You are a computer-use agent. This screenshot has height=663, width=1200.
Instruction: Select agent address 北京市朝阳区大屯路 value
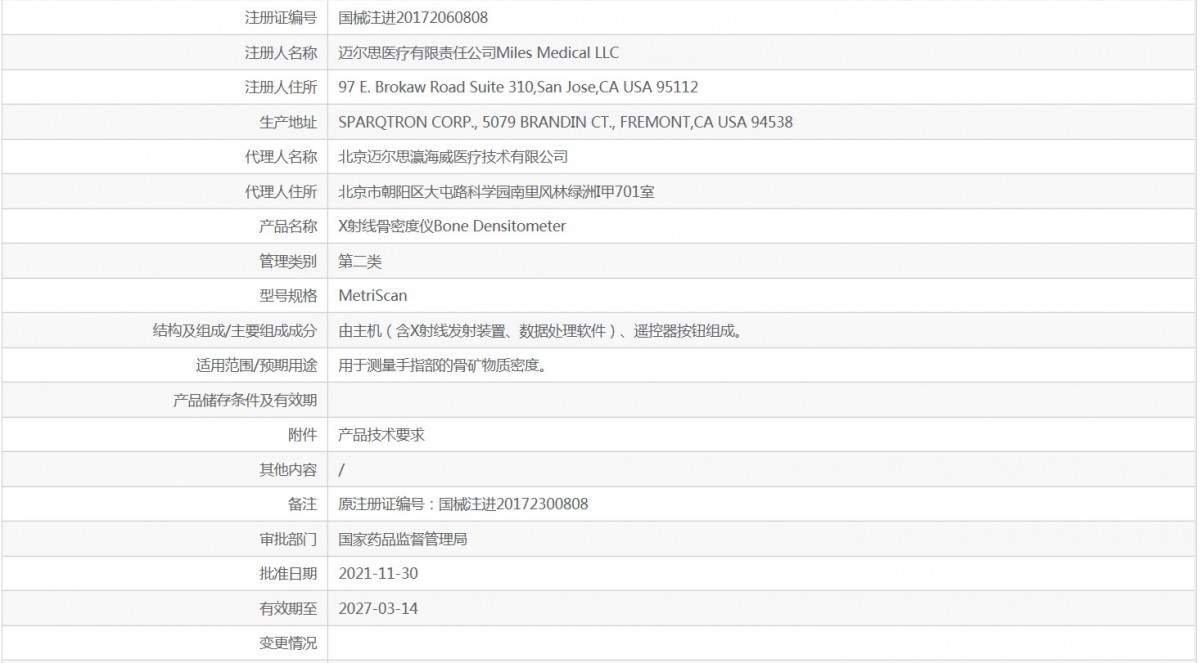[x=497, y=191]
